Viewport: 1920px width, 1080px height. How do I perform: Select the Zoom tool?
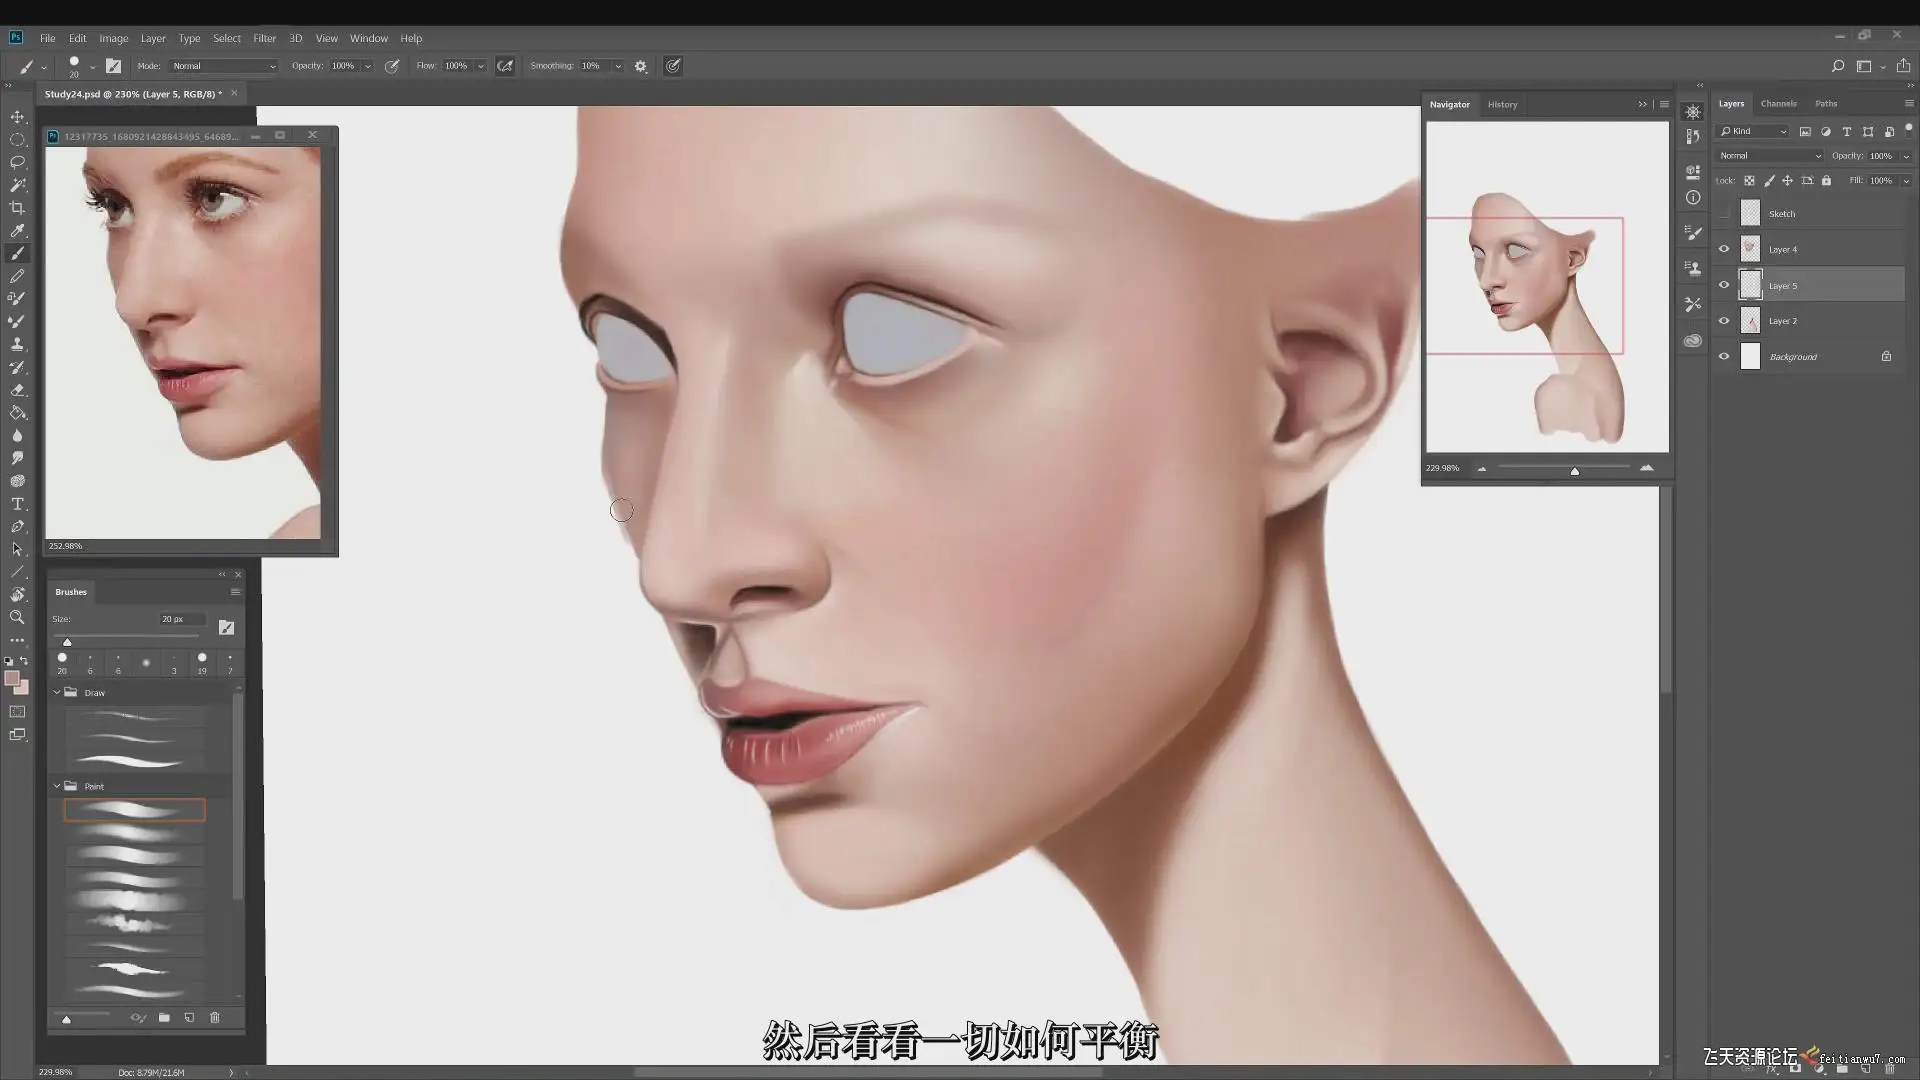coord(17,617)
